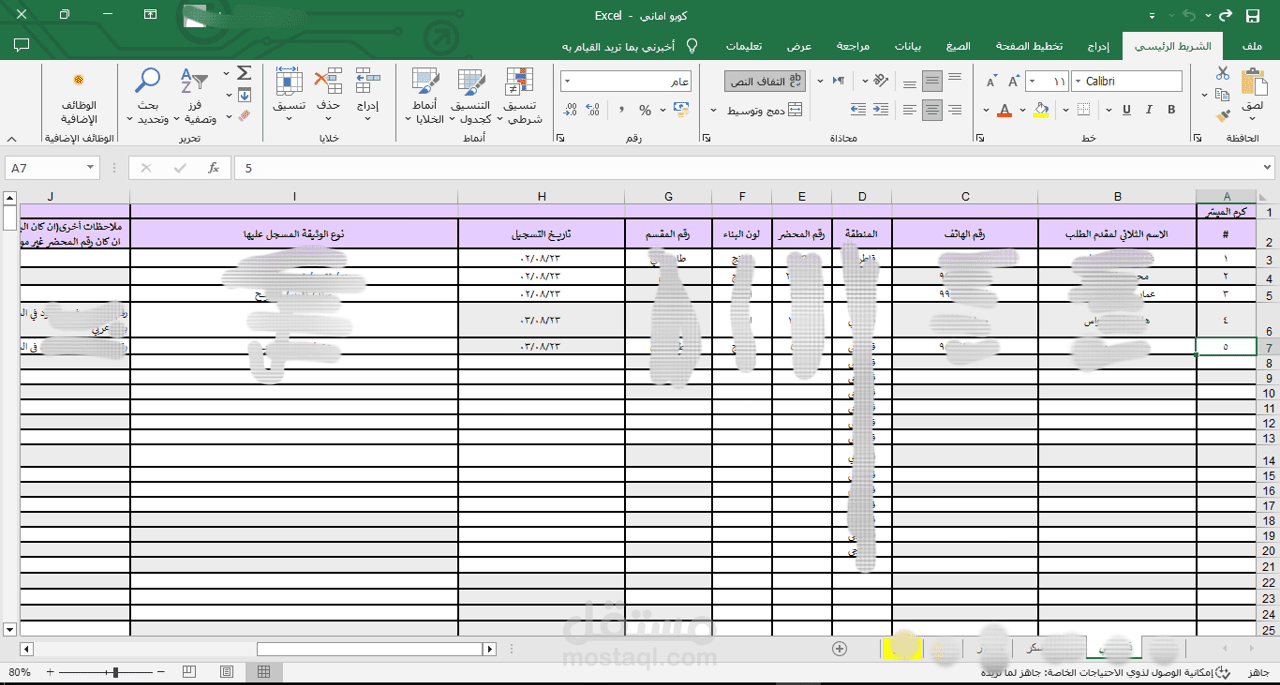Apply the red font color
This screenshot has width=1280, height=685.
pos(1004,110)
